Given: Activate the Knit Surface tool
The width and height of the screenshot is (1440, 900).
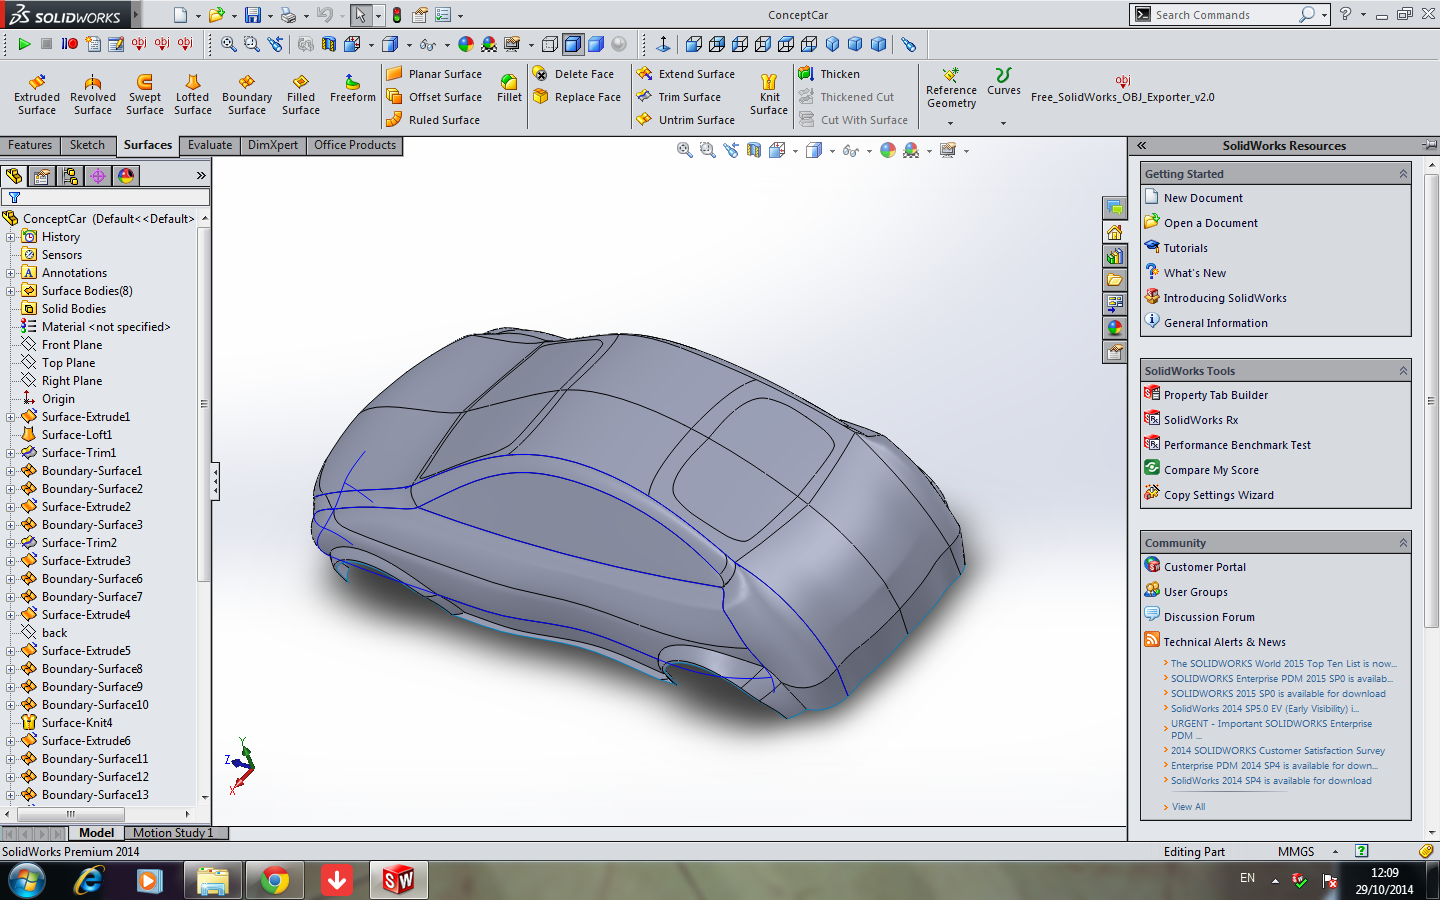Looking at the screenshot, I should click(x=769, y=95).
